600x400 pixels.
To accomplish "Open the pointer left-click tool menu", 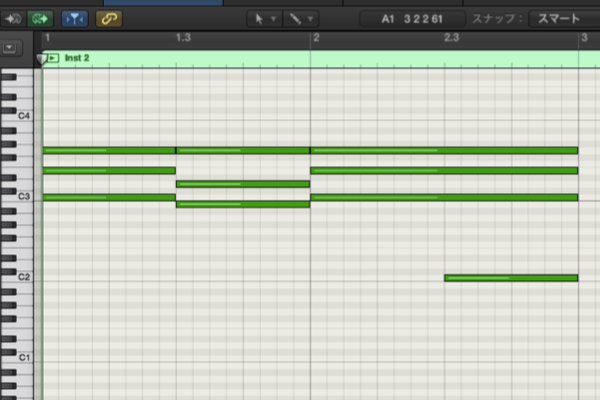I will click(x=265, y=19).
